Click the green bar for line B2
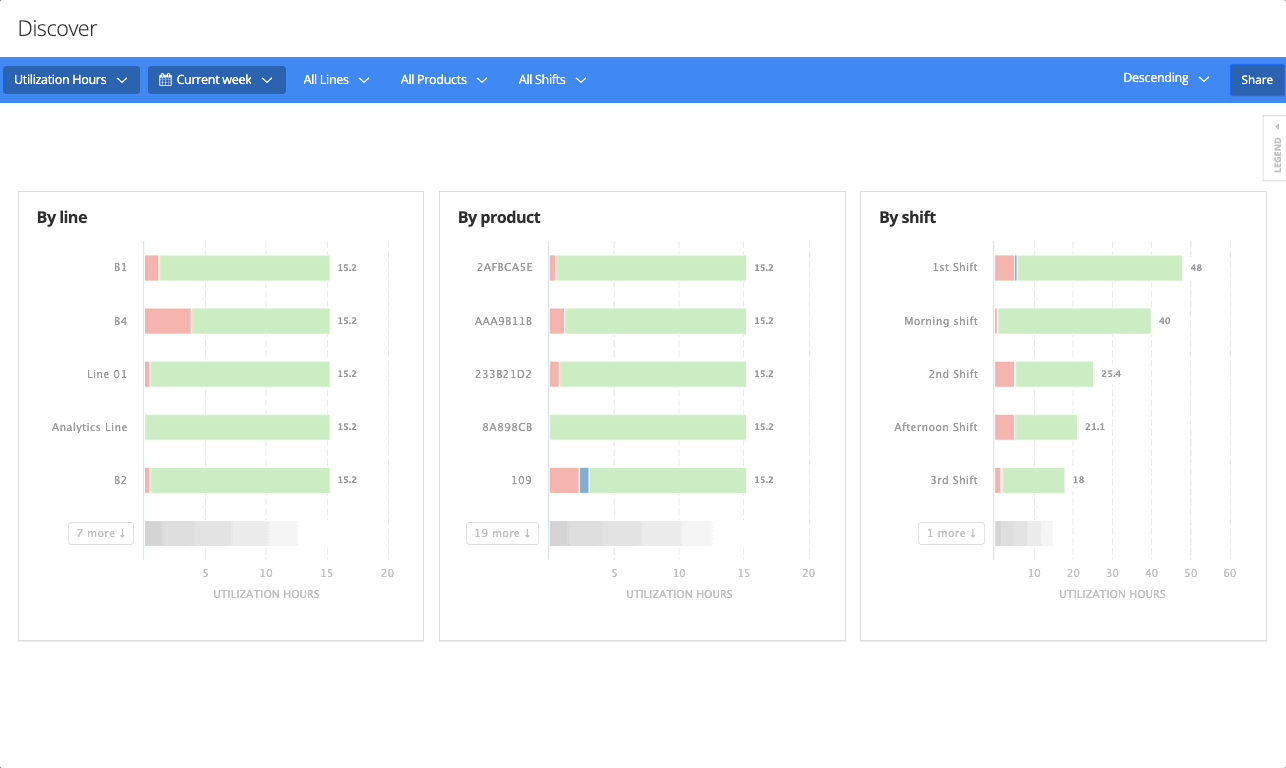The image size is (1286, 768). coord(240,480)
